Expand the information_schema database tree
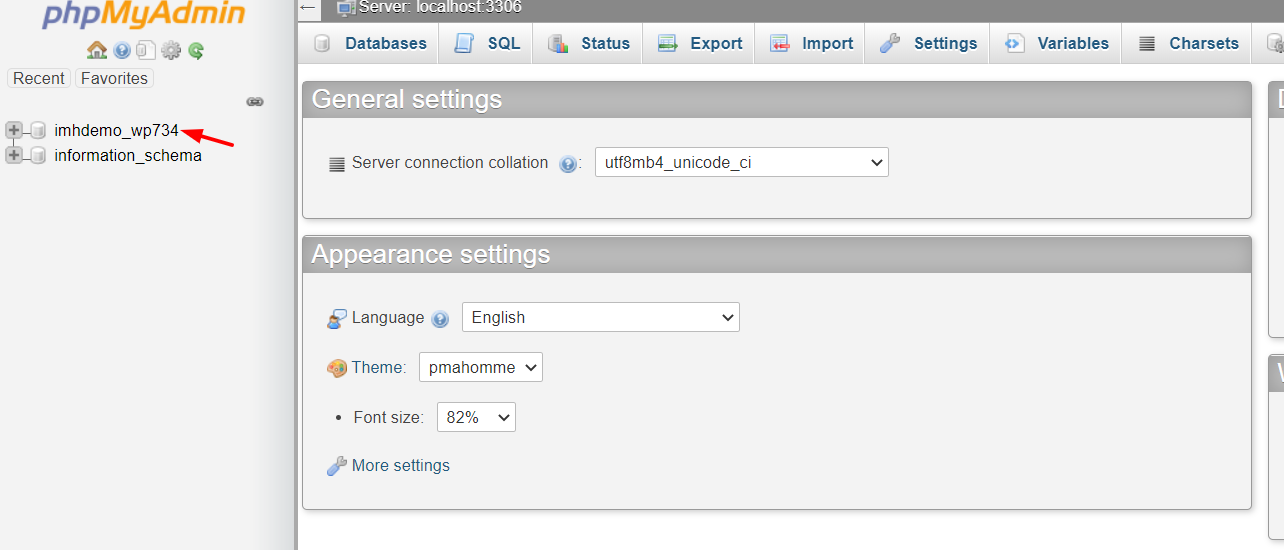The width and height of the screenshot is (1284, 550). (14, 155)
